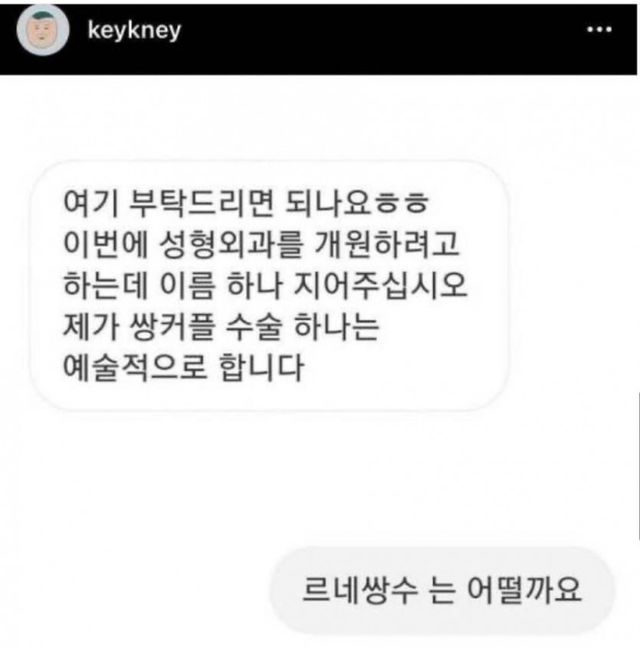Click the line '여기 부탁드리면 되나요ㅎㅎ'
The width and height of the screenshot is (640, 647).
coord(246,203)
